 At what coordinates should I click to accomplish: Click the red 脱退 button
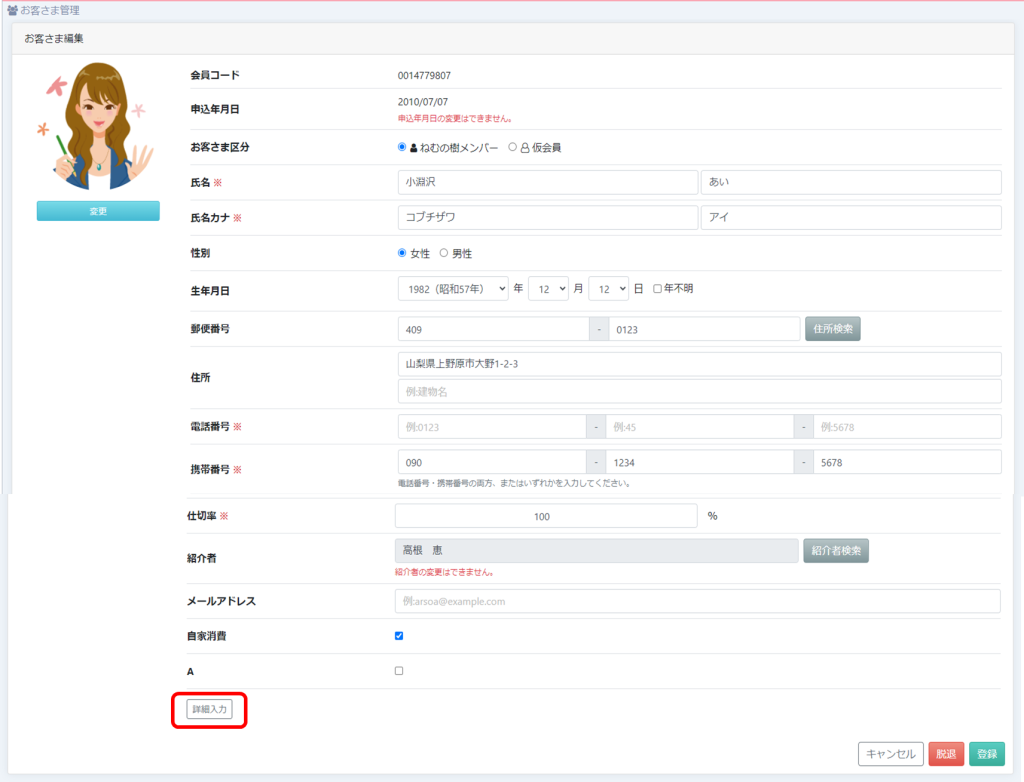pos(946,754)
